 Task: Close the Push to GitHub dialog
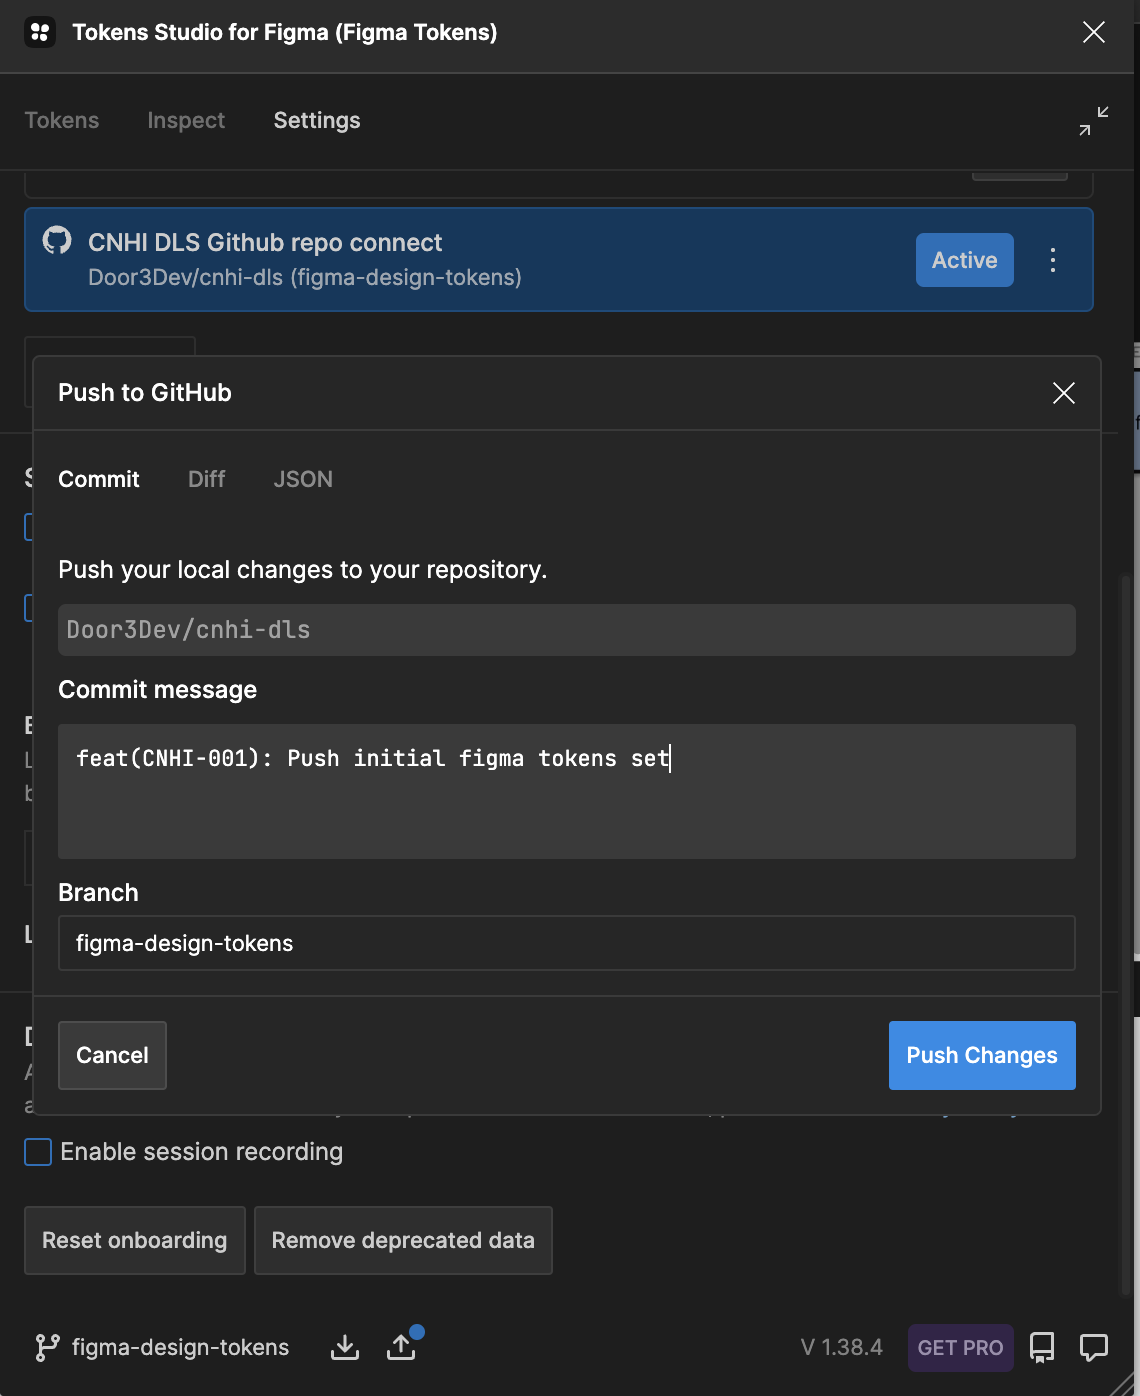(1064, 393)
